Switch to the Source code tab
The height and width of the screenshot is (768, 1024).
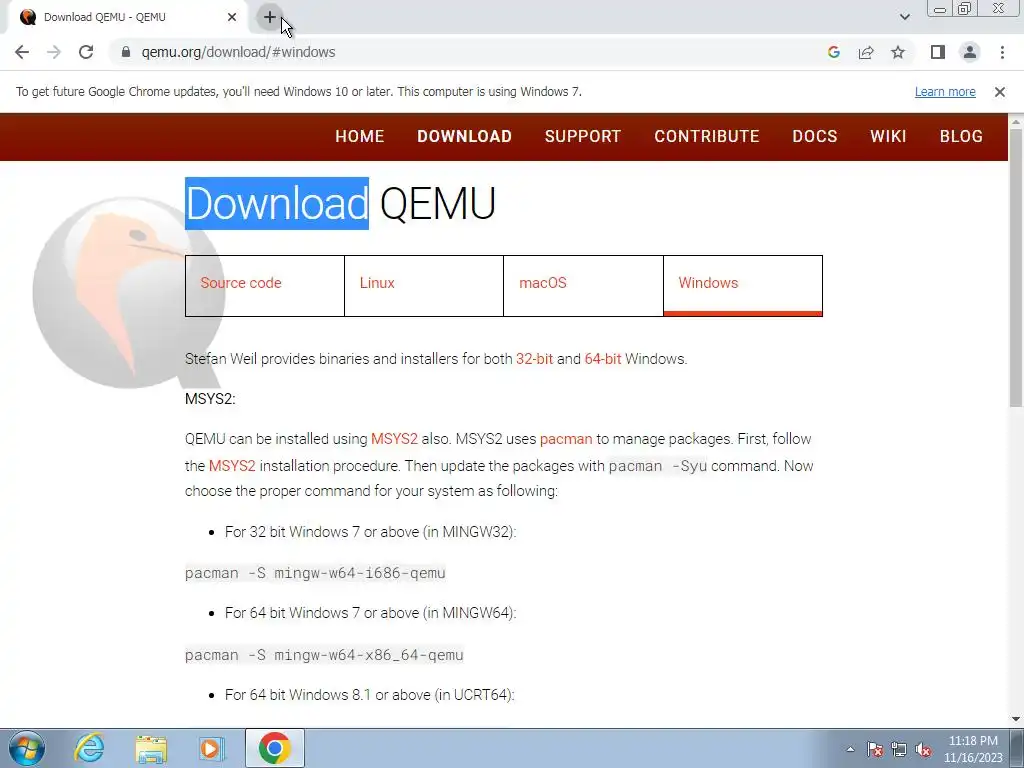pos(264,286)
